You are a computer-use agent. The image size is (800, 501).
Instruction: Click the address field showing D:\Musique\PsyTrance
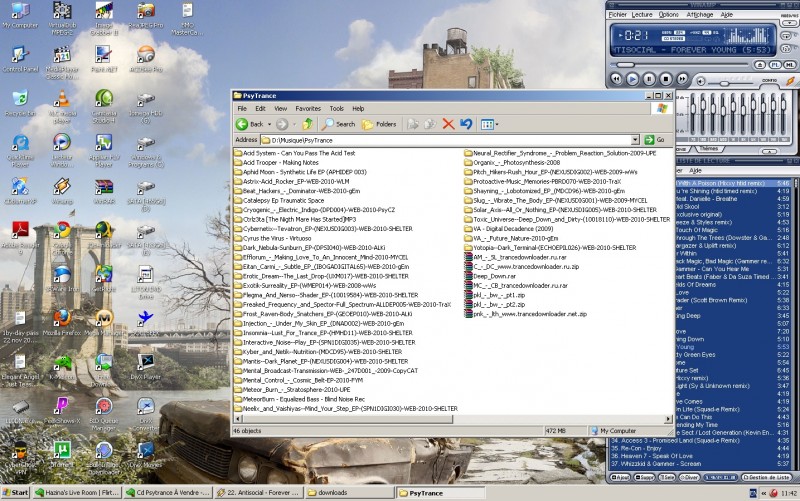(x=445, y=140)
